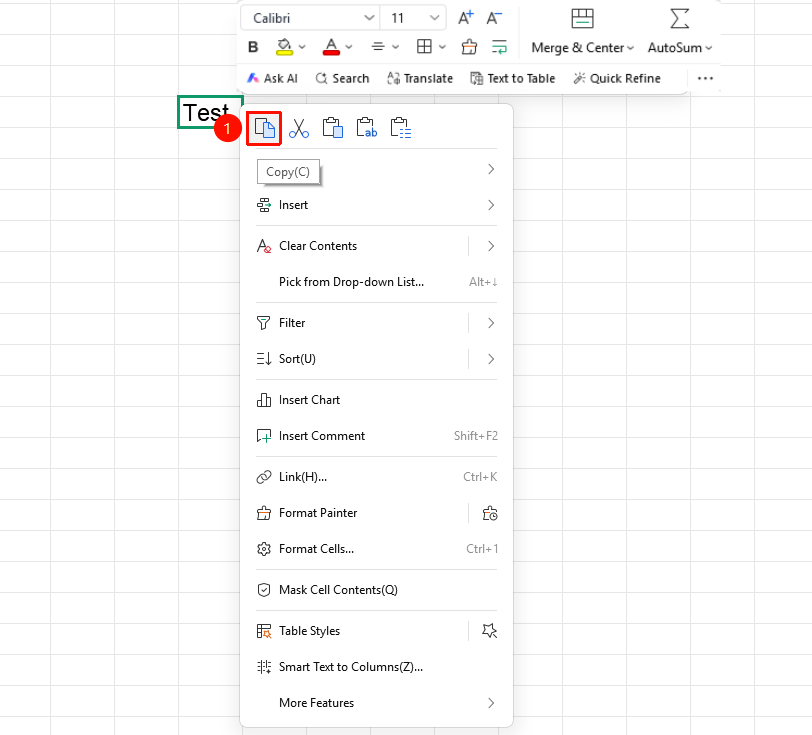Viewport: 812px width, 735px height.
Task: Click the borders icon
Action: (x=424, y=47)
